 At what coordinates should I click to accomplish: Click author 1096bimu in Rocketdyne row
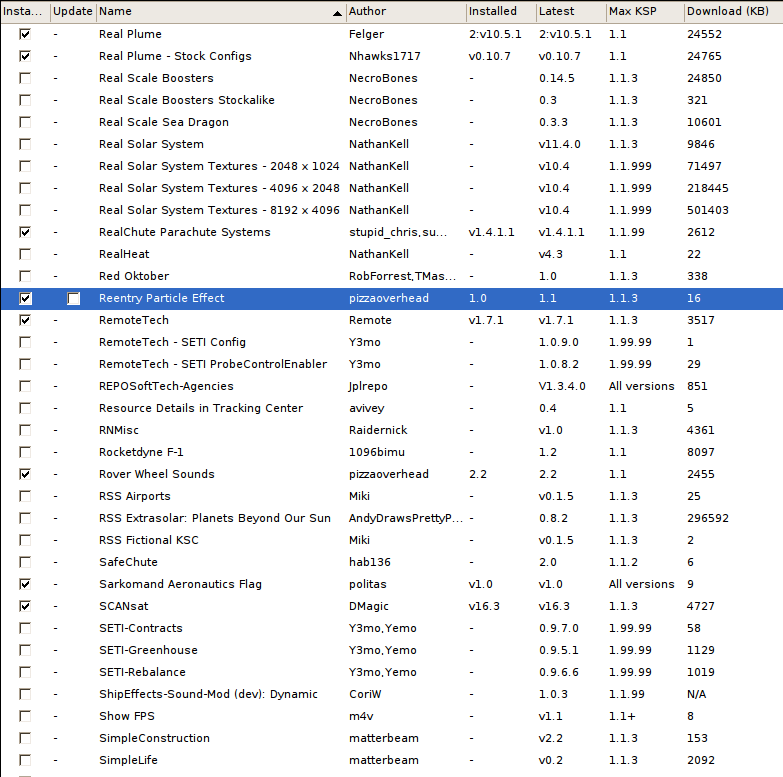click(377, 452)
